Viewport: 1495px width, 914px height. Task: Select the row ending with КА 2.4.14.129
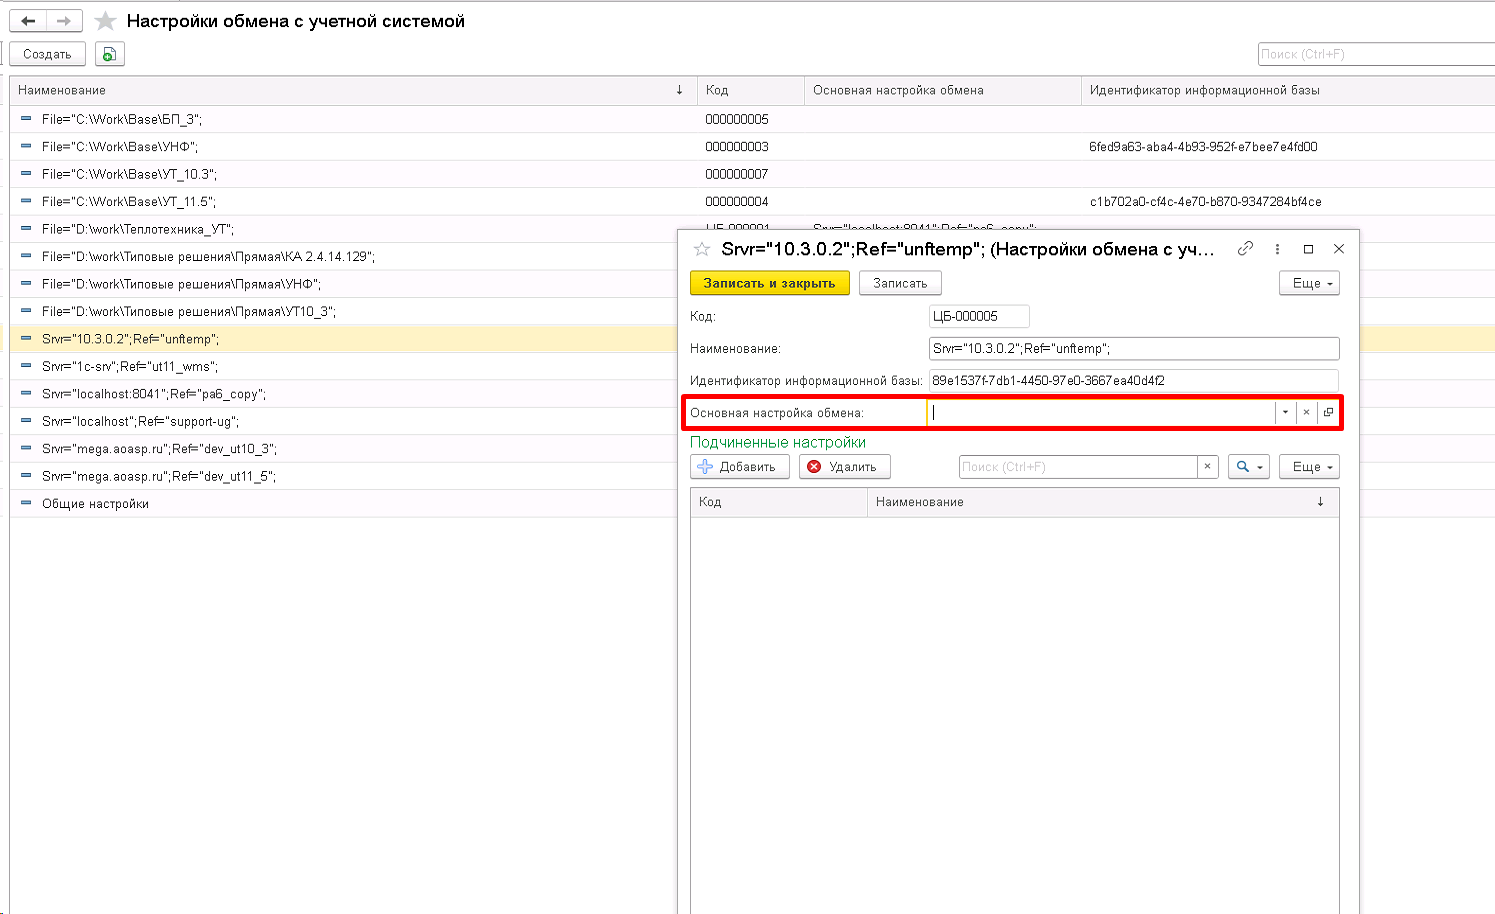pyautogui.click(x=343, y=257)
